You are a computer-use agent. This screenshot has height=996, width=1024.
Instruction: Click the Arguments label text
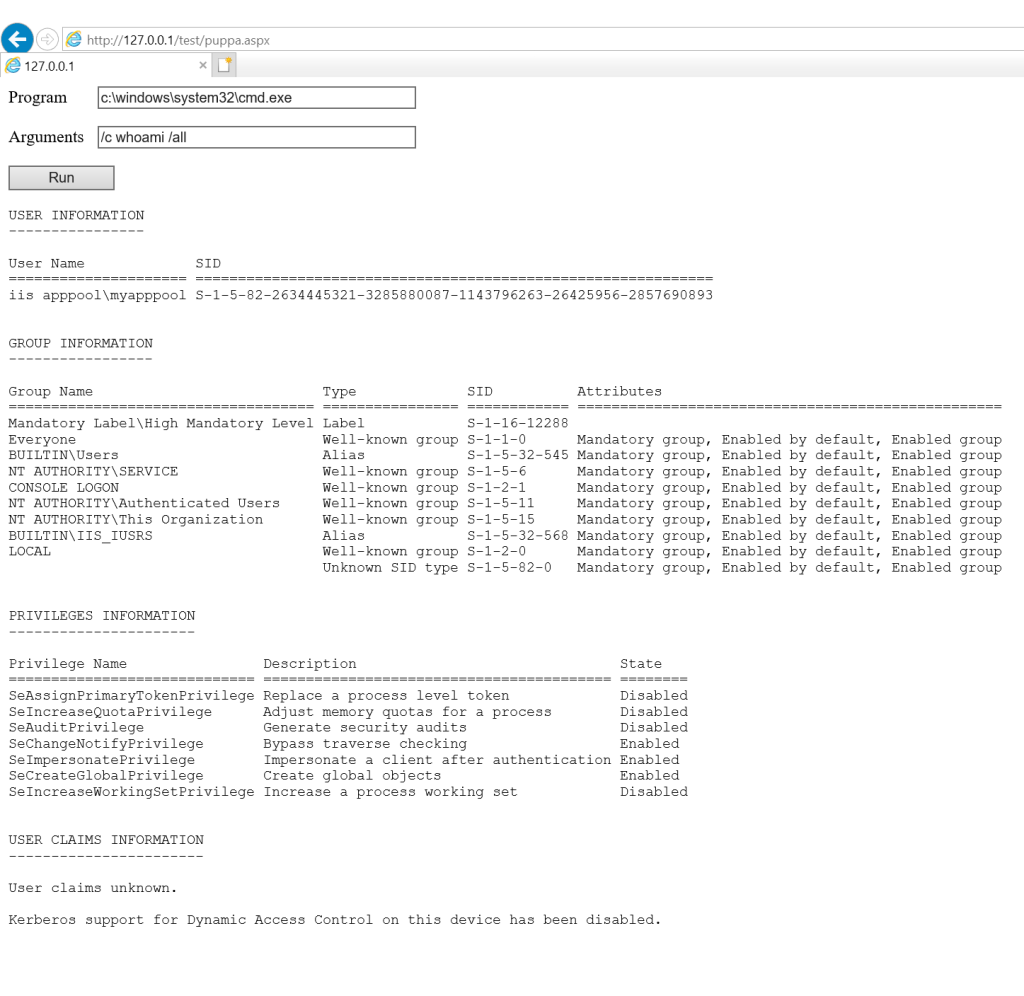[46, 137]
